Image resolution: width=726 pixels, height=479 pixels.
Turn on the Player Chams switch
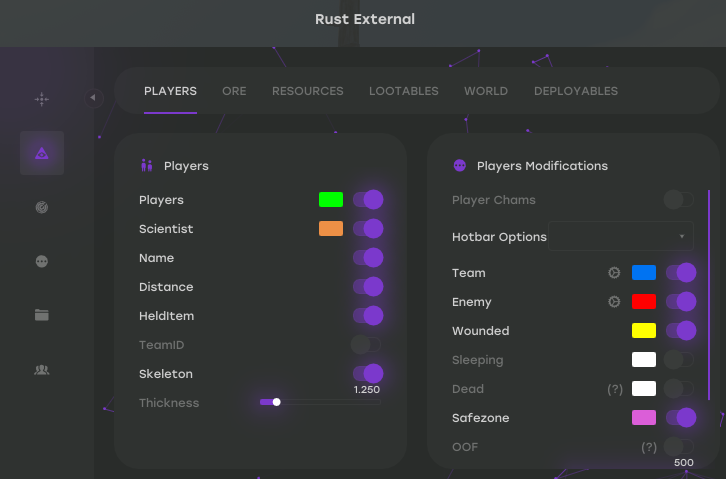(x=679, y=200)
